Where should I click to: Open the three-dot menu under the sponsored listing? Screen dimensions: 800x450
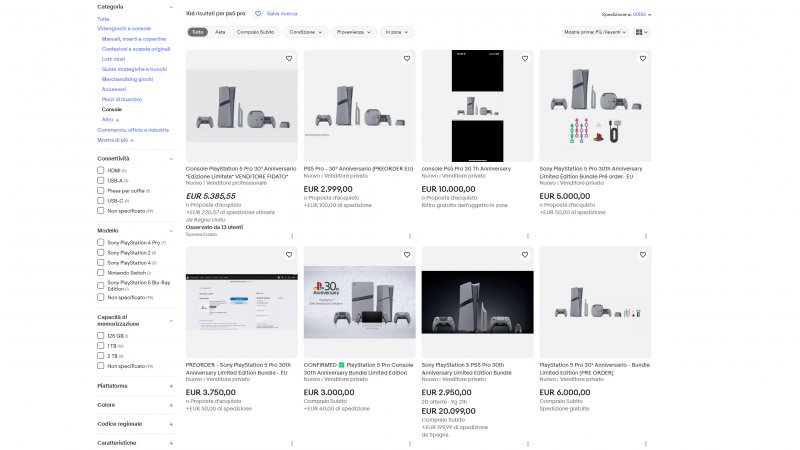[292, 236]
